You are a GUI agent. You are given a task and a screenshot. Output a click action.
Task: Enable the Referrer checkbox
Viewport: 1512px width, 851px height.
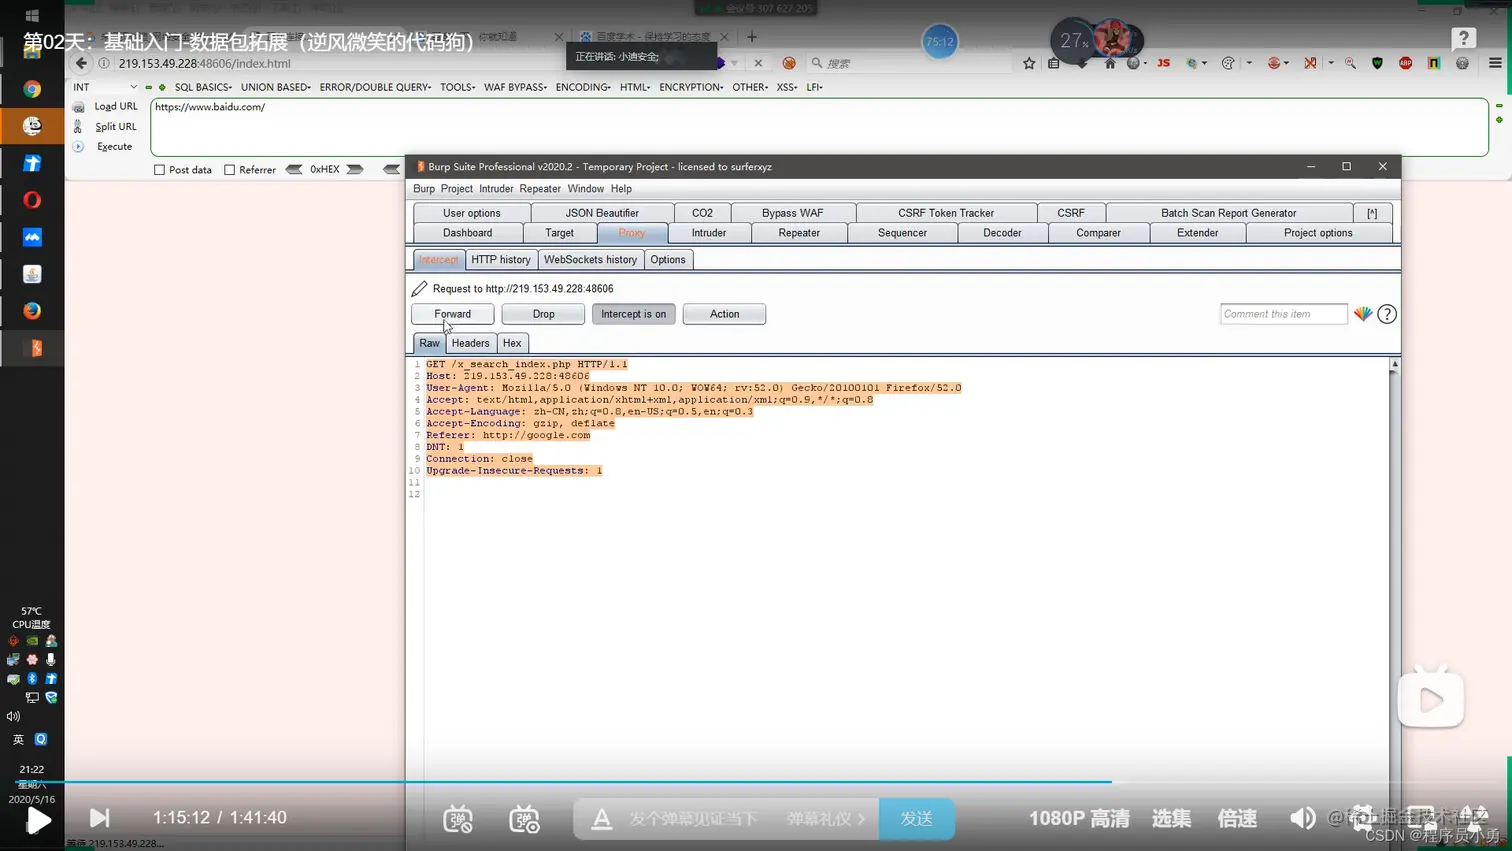(x=229, y=170)
